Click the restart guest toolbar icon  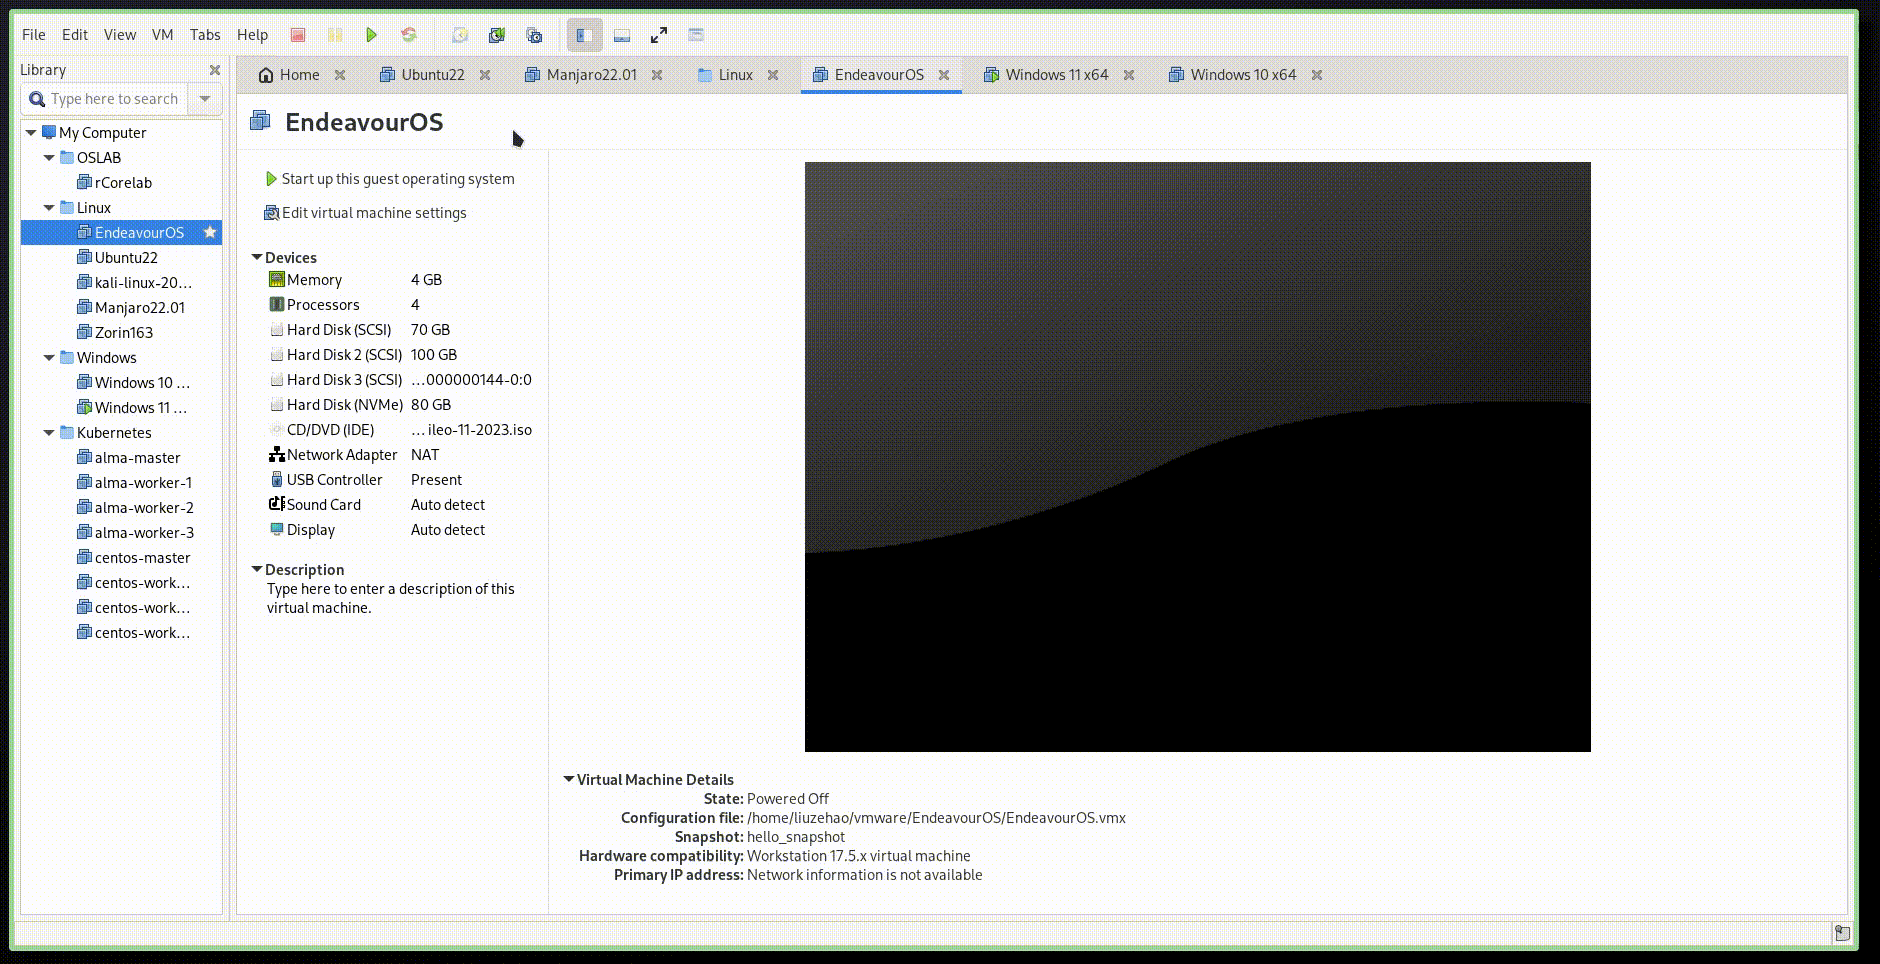click(x=409, y=35)
